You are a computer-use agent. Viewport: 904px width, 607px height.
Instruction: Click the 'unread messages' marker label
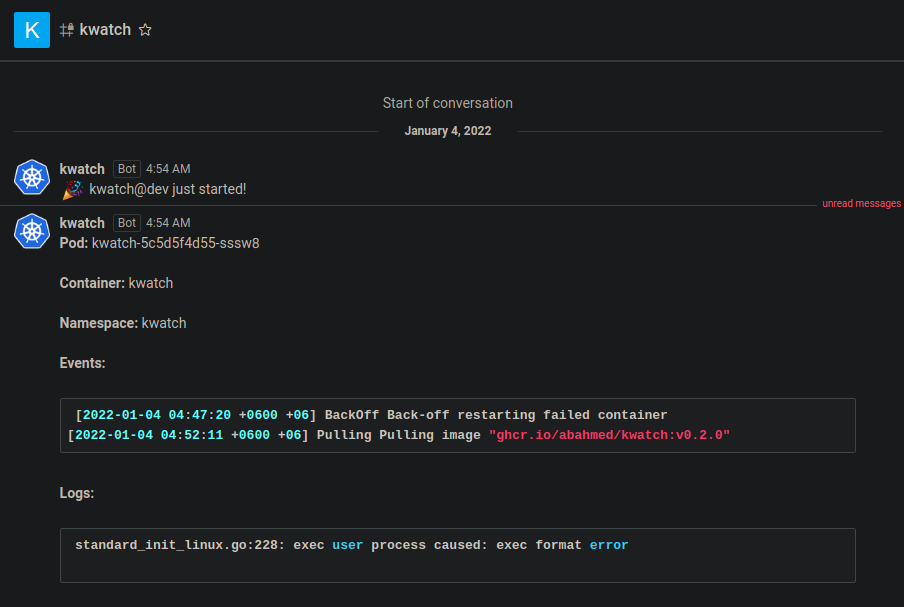tap(861, 203)
